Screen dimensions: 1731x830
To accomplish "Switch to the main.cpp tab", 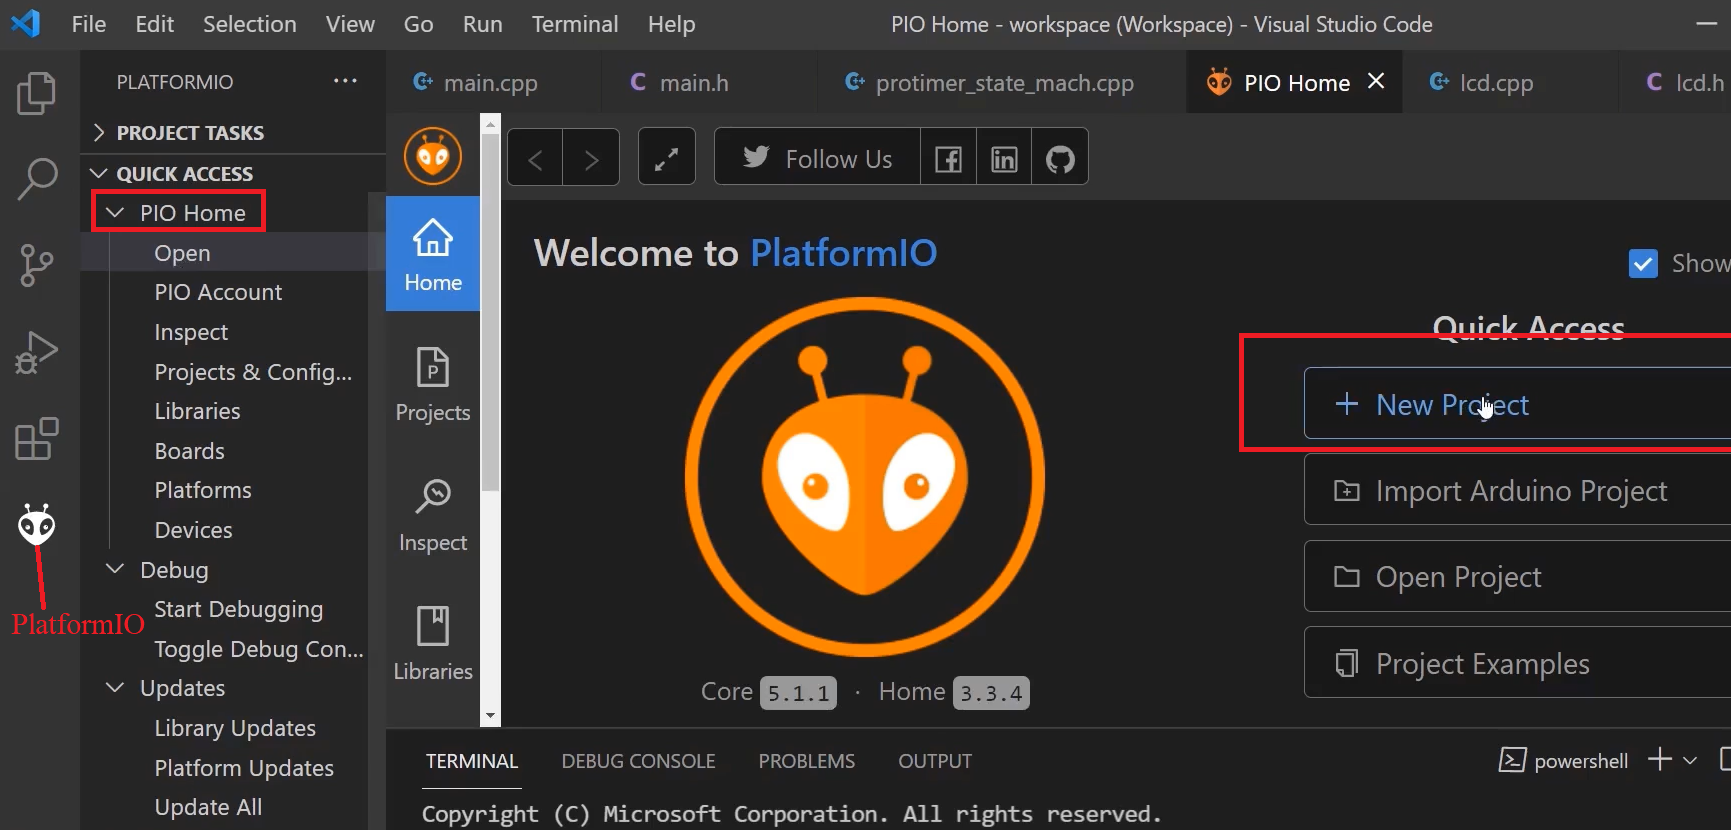I will pos(494,82).
